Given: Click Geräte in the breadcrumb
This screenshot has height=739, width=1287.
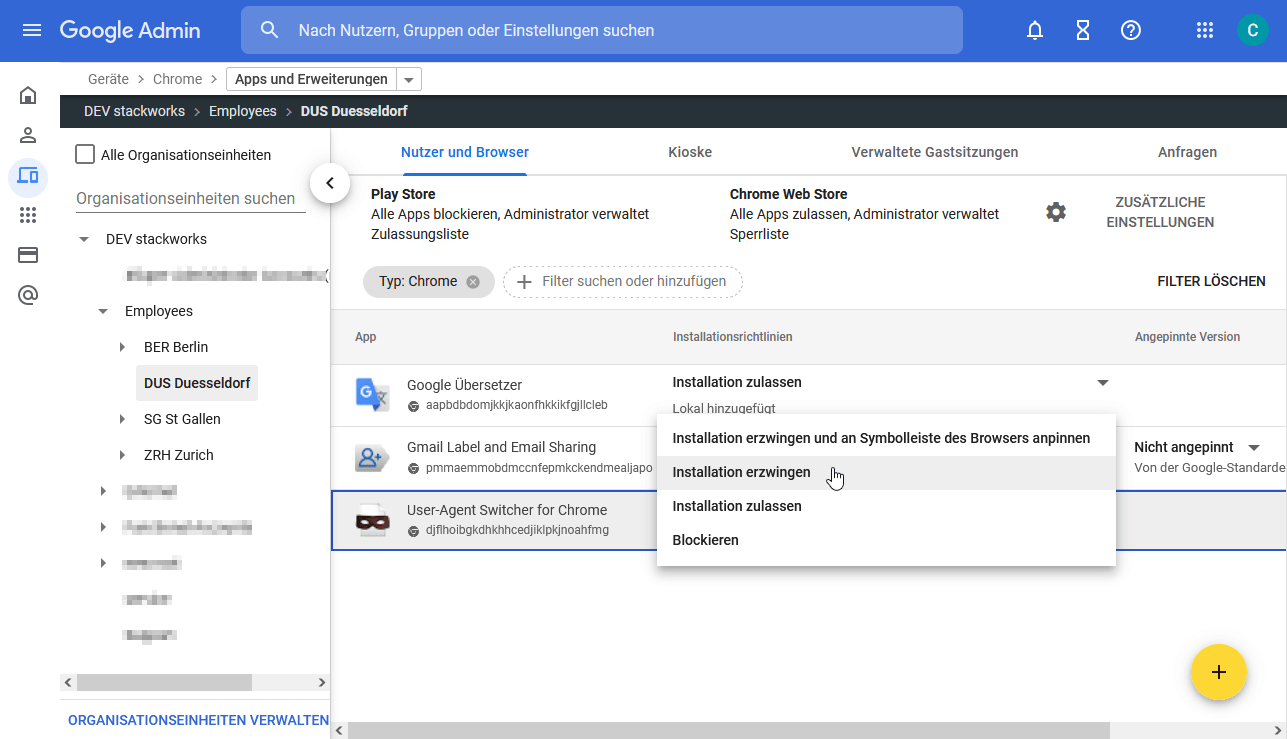Looking at the screenshot, I should [x=108, y=79].
